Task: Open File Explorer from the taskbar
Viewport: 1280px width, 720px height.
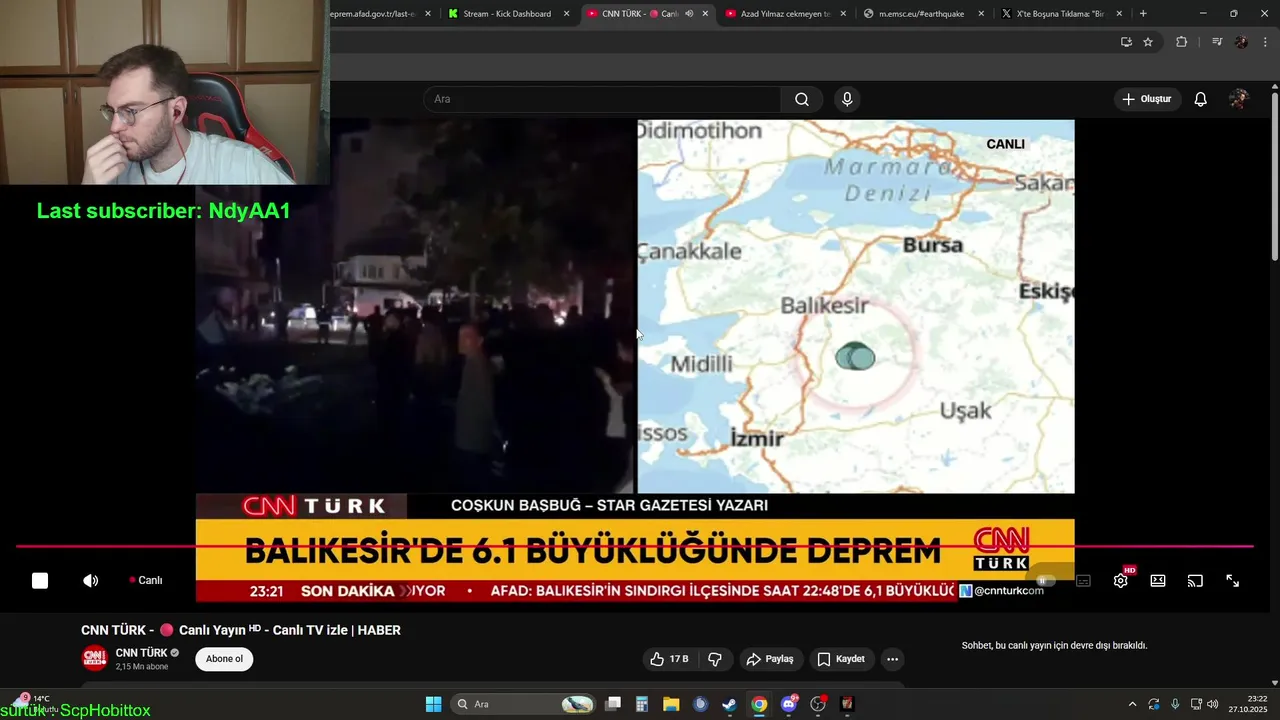Action: coord(671,704)
